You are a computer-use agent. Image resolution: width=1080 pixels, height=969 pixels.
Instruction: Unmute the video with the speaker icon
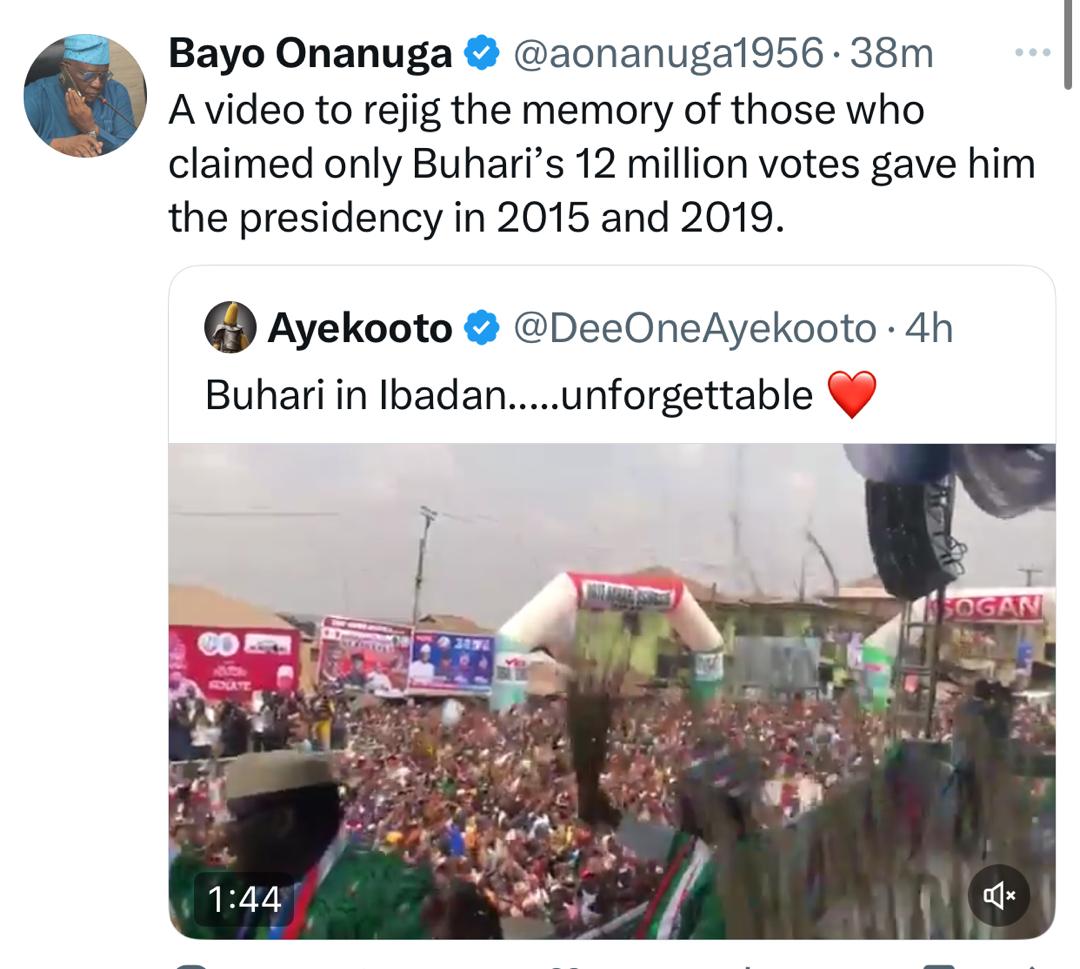click(x=1000, y=894)
